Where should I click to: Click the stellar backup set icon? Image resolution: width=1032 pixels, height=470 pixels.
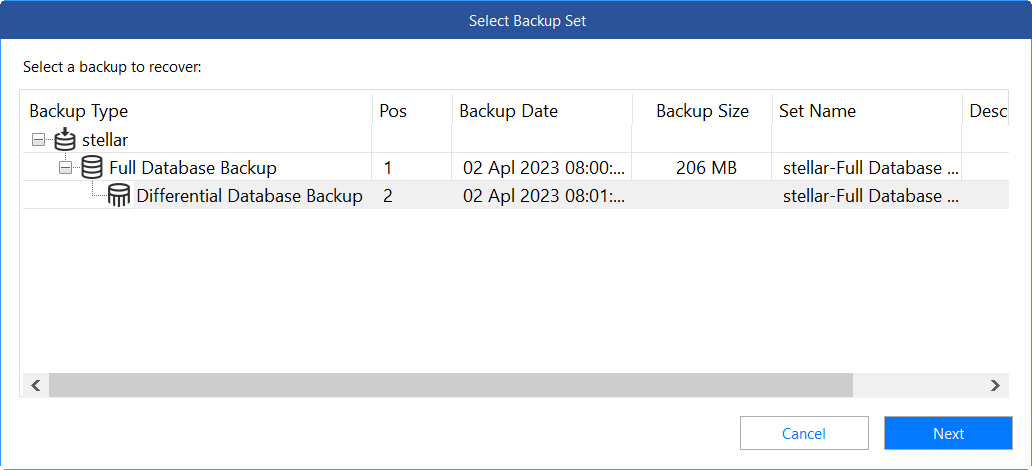tap(65, 140)
